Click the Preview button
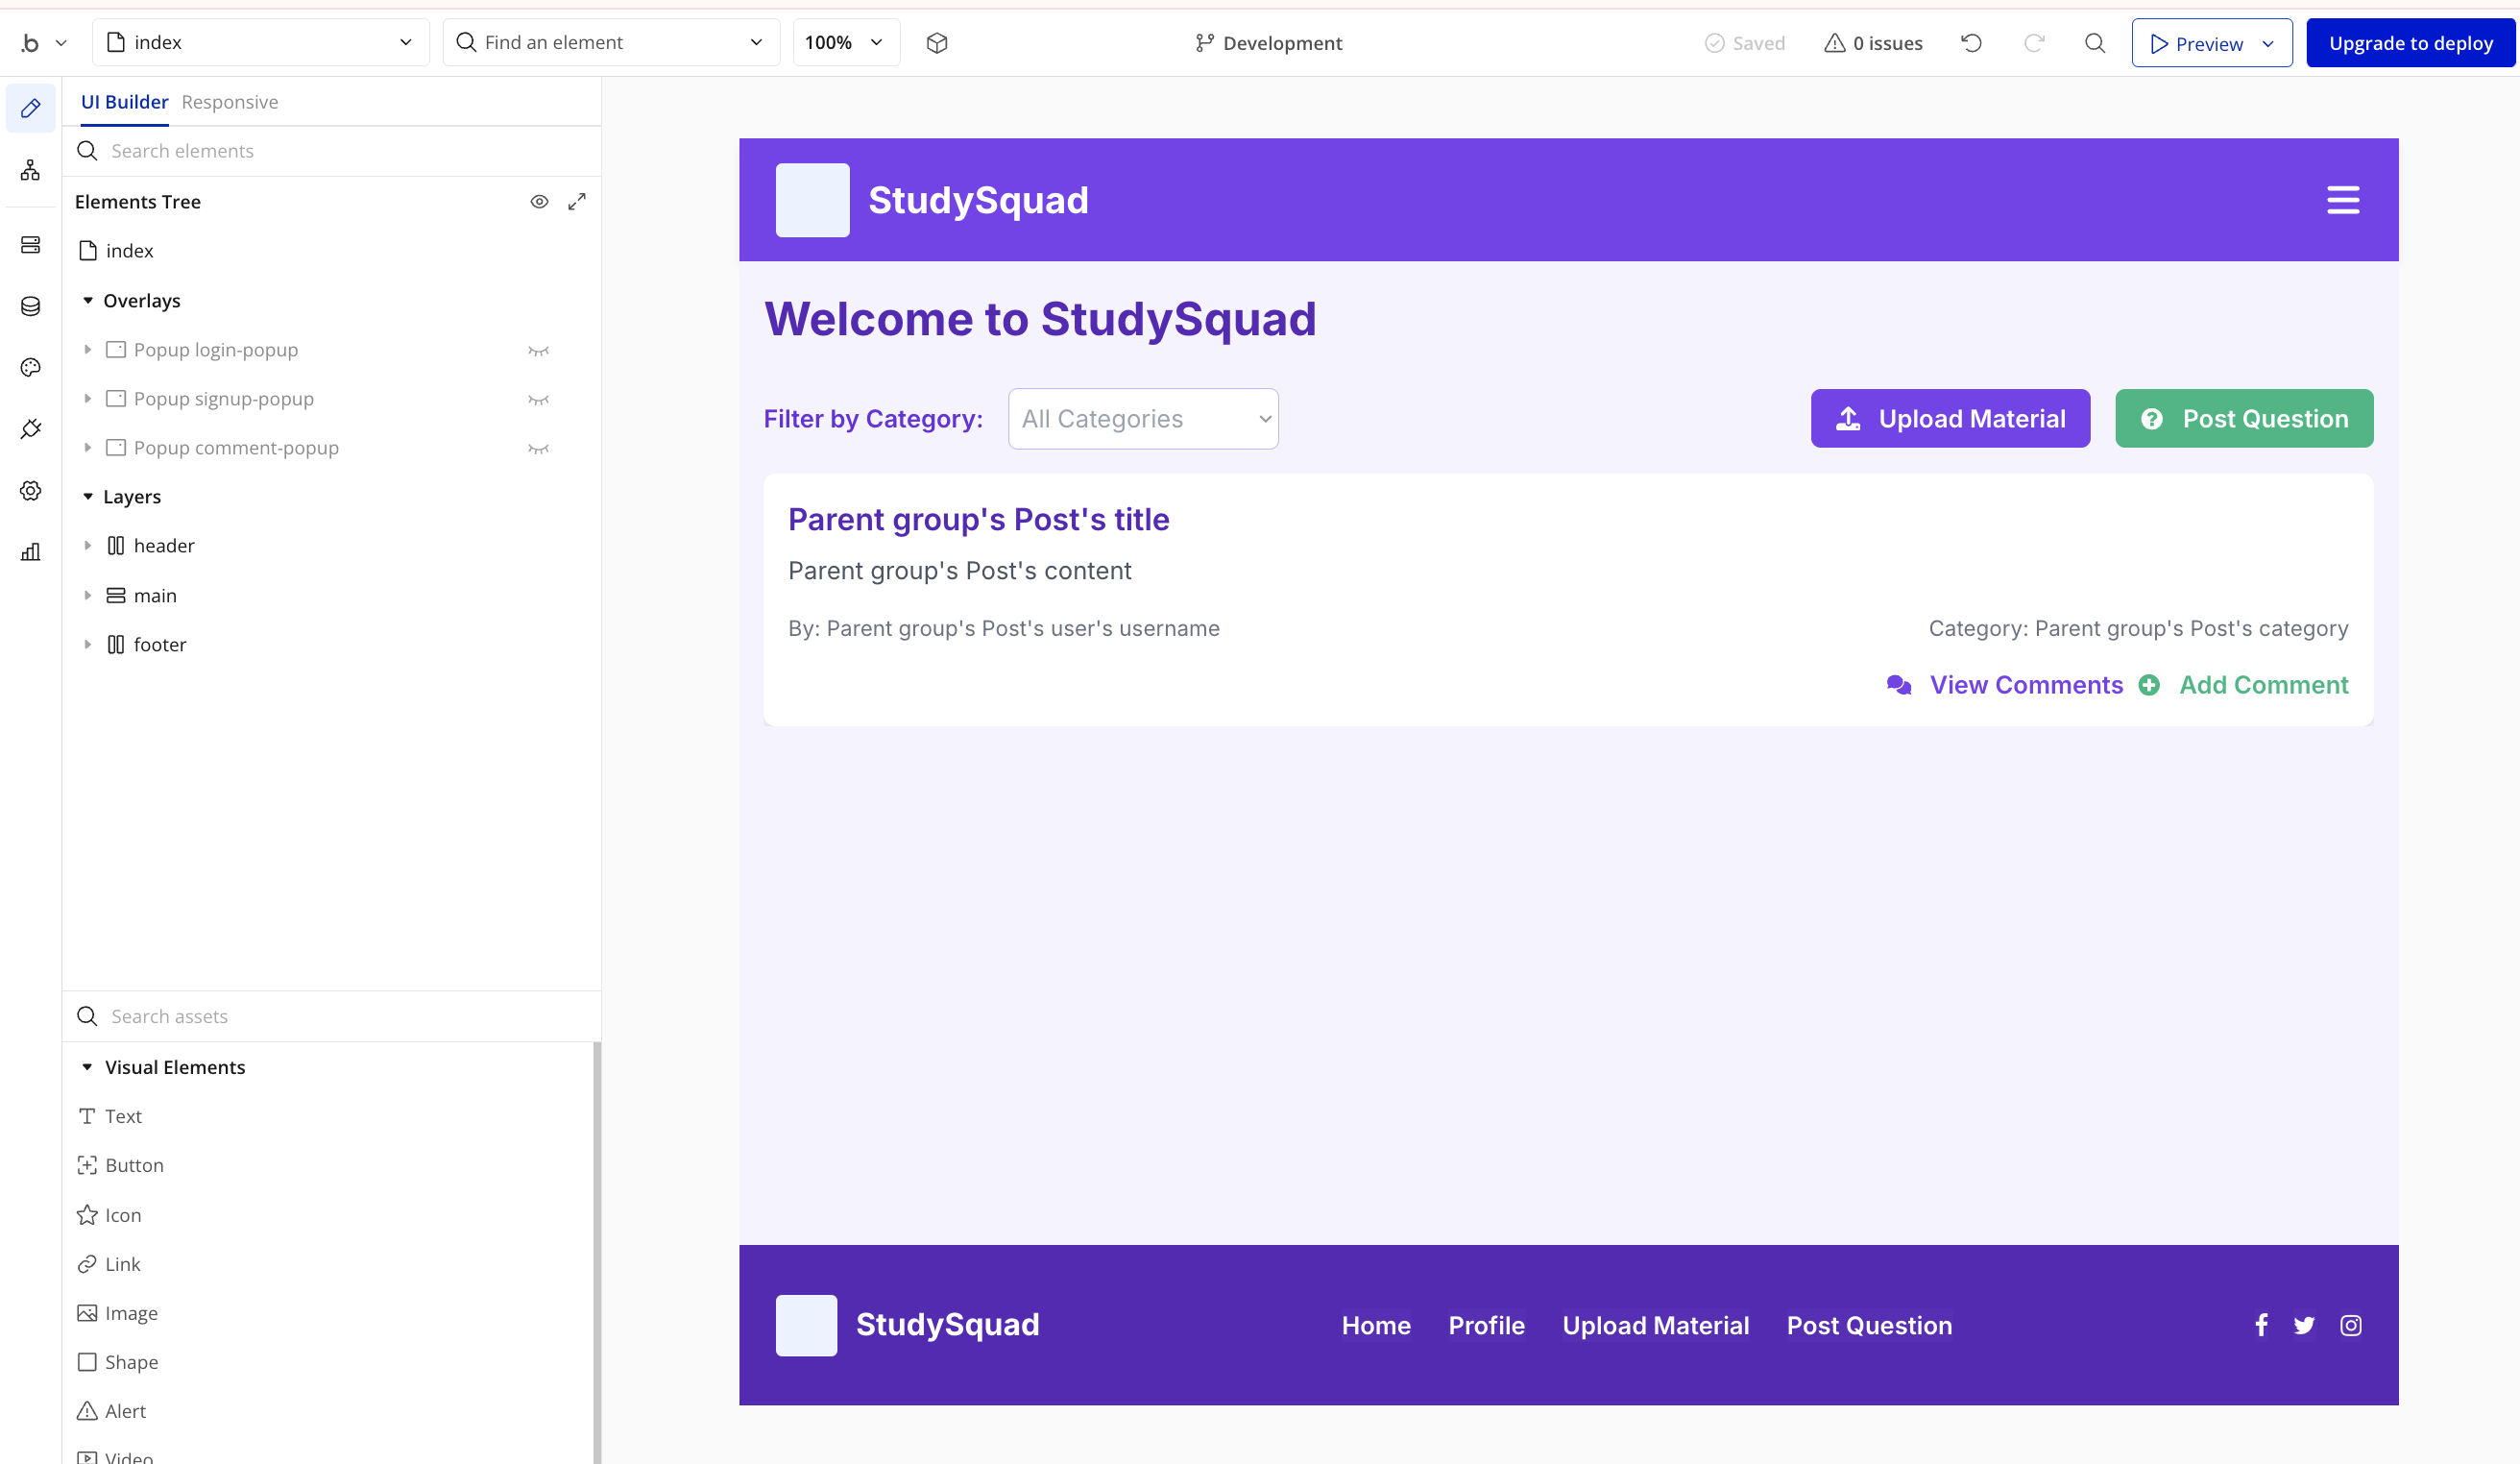The image size is (2520, 1464). pos(2196,44)
